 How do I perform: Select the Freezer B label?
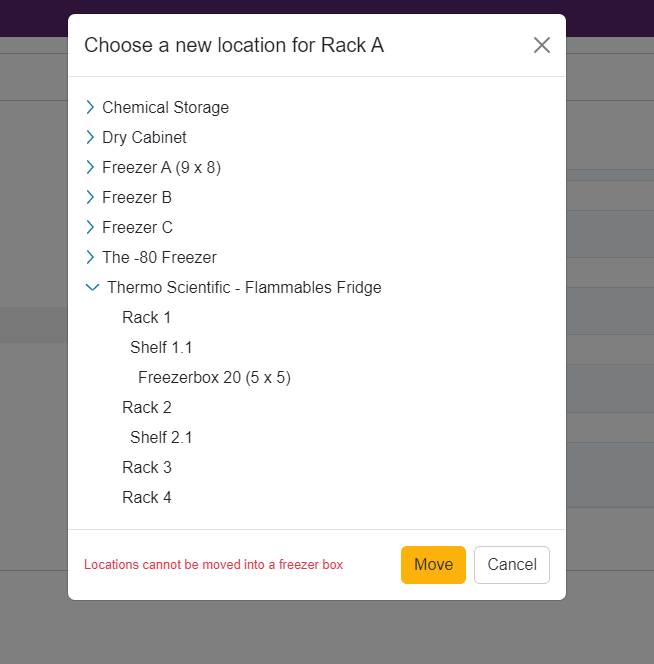(x=137, y=197)
